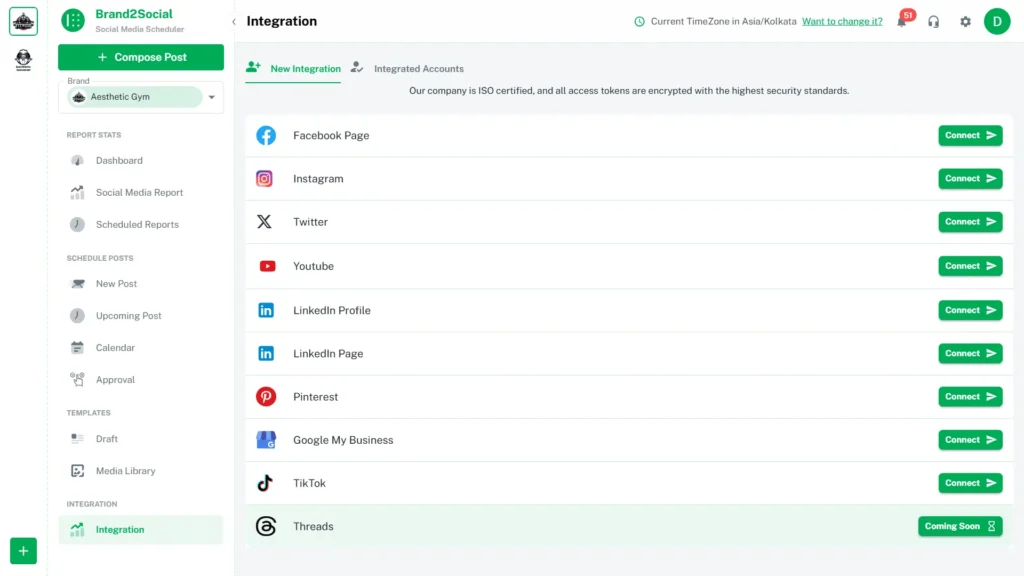Click the TikTok logo icon

[x=264, y=483]
